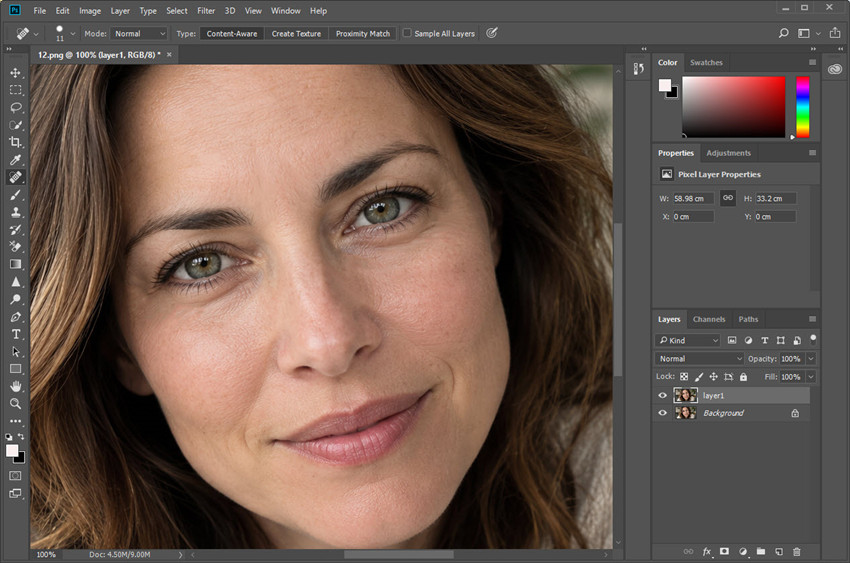850x563 pixels.
Task: Click the Add layer mask icon
Action: pyautogui.click(x=724, y=551)
